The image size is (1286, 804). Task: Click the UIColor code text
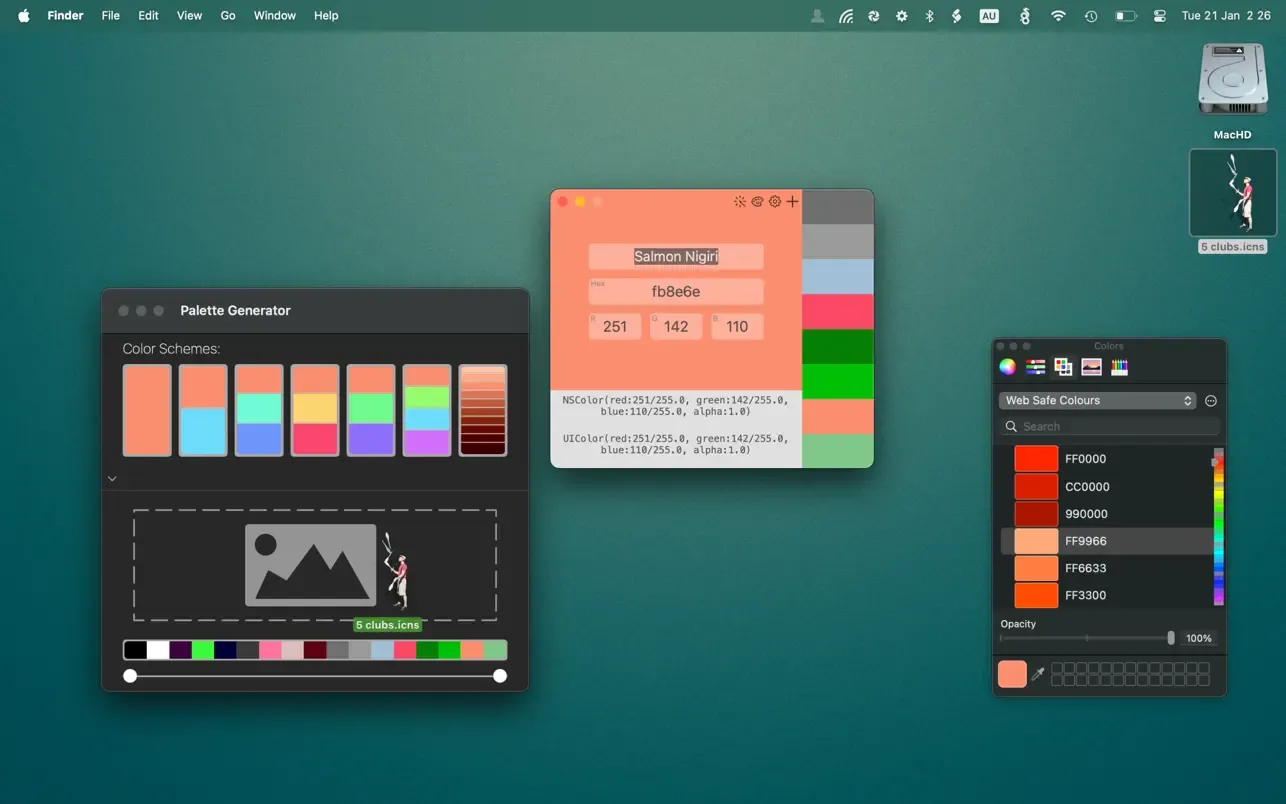click(676, 444)
